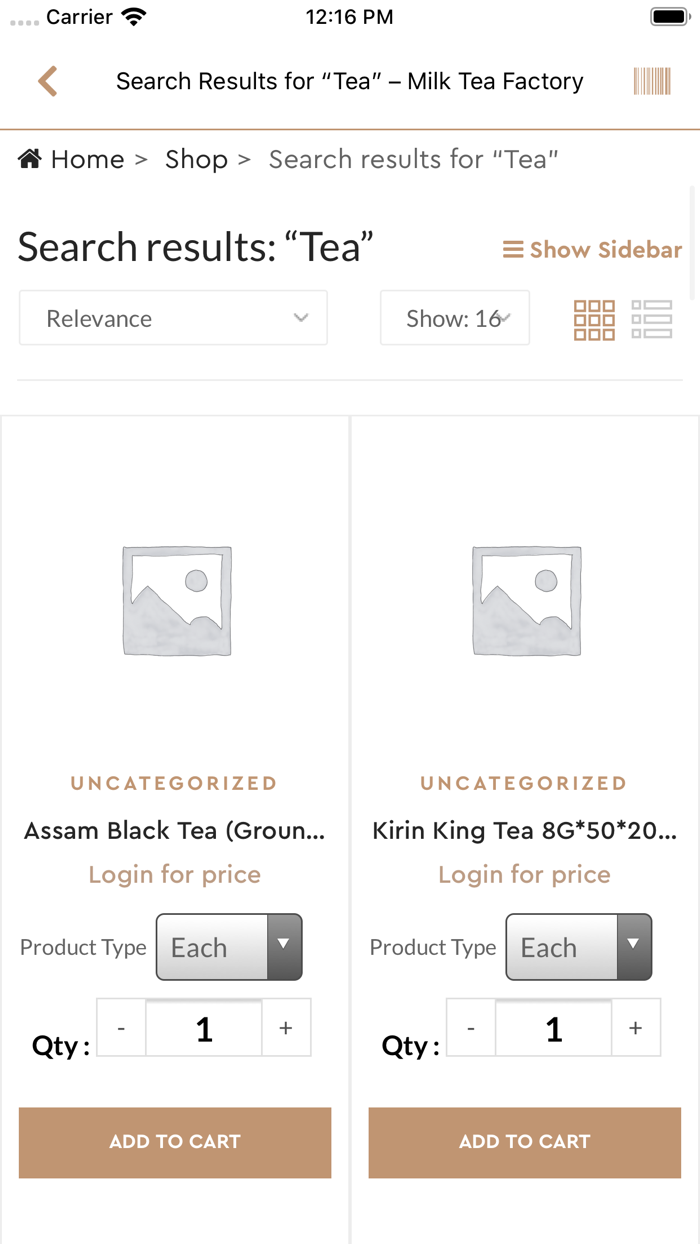Screen dimensions: 700x1244
Task: Expand Product Type dropdown for Assam Black Tea
Action: point(229,947)
